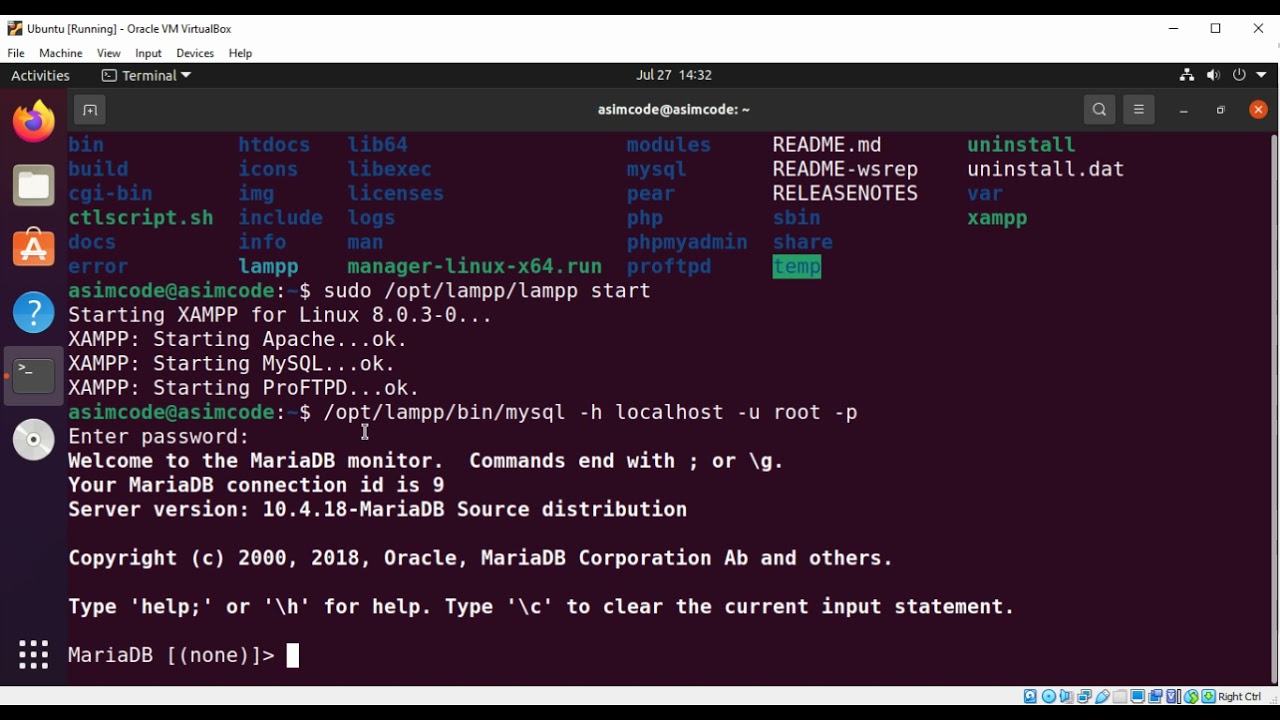The height and width of the screenshot is (720, 1280).
Task: Click the asimcode@asimcode terminal title
Action: [674, 110]
